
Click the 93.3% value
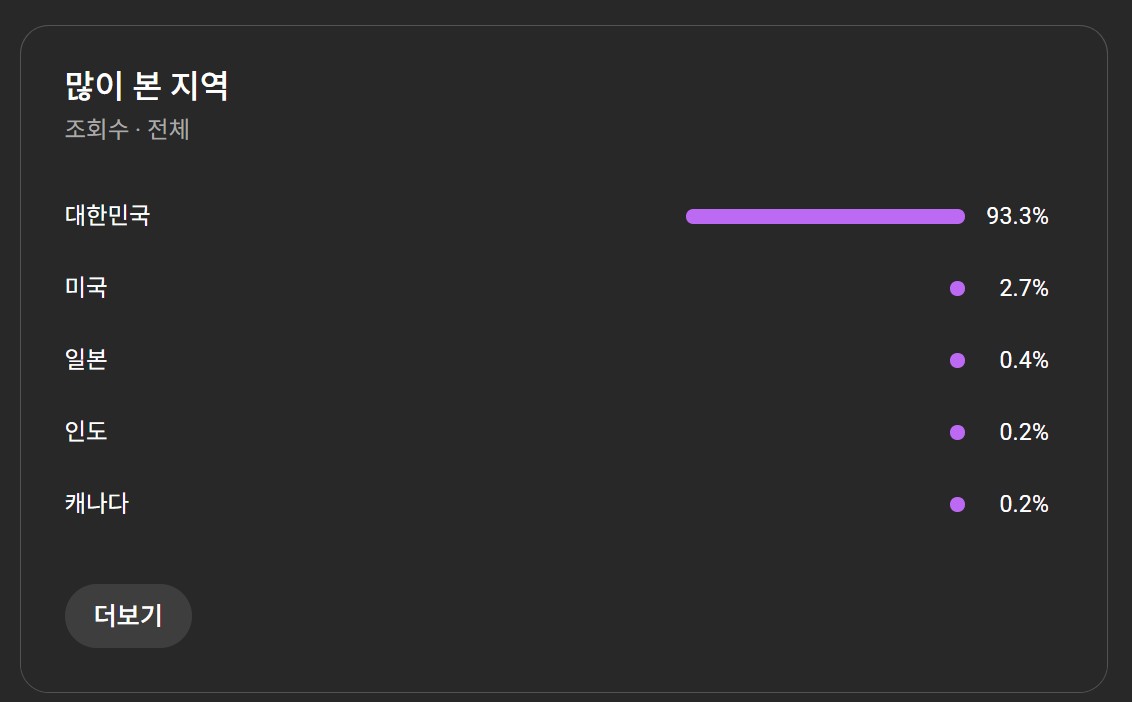pyautogui.click(x=1017, y=216)
